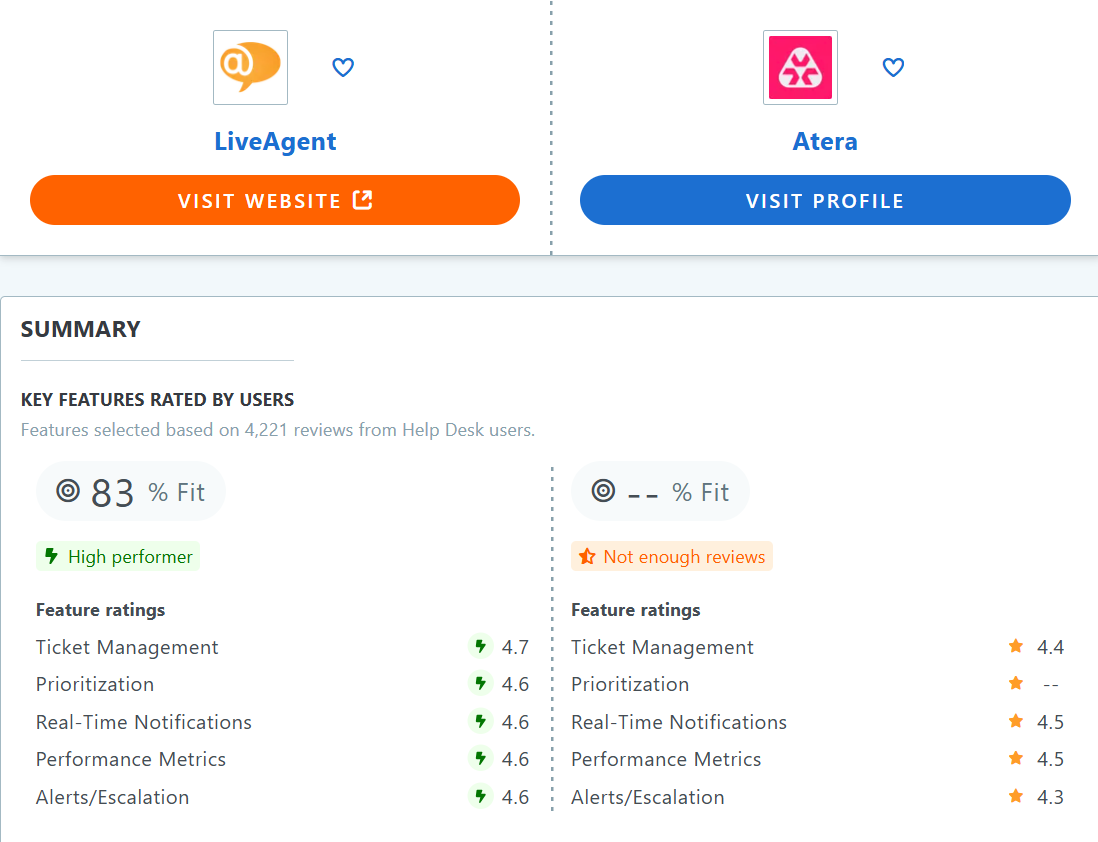1098x842 pixels.
Task: Click the lightning icon beside Ticket Management 4.7
Action: click(481, 647)
